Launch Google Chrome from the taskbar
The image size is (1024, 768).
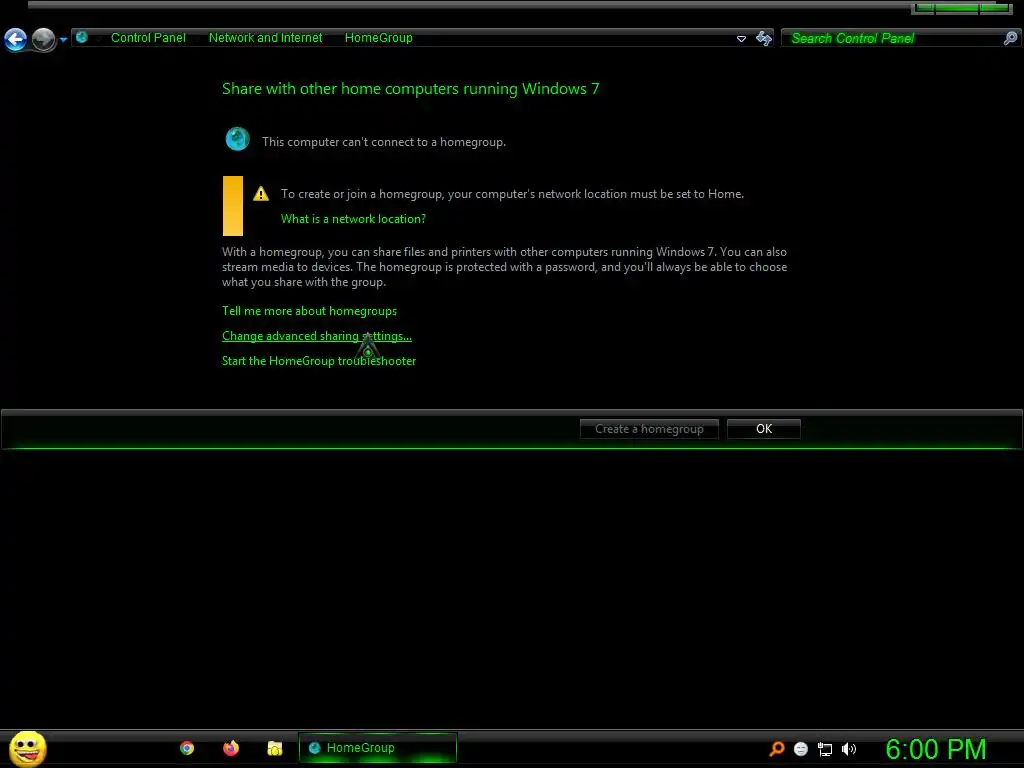click(187, 748)
